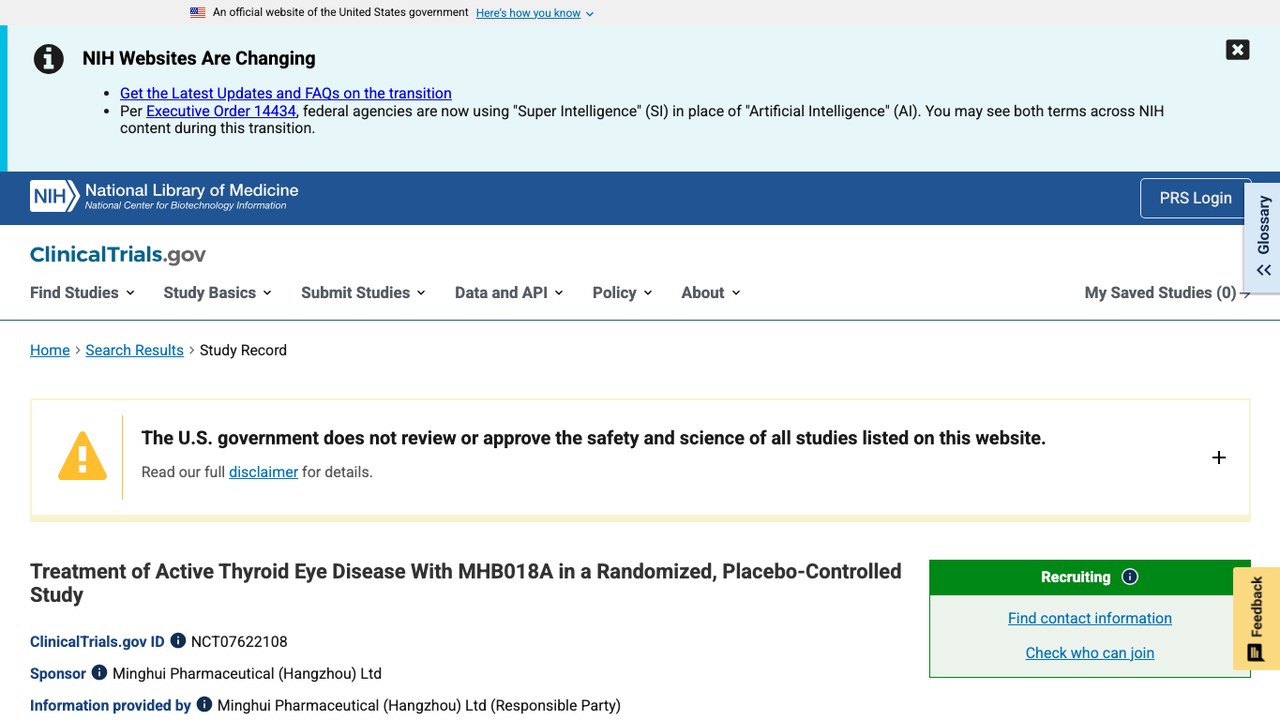The height and width of the screenshot is (720, 1280).
Task: Expand the disclaimer with the plus icon
Action: pyautogui.click(x=1218, y=458)
